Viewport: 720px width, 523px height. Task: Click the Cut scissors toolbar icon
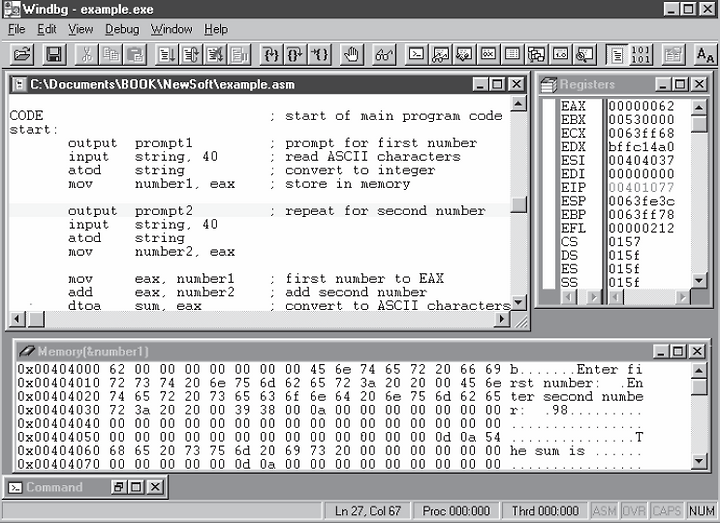(86, 55)
